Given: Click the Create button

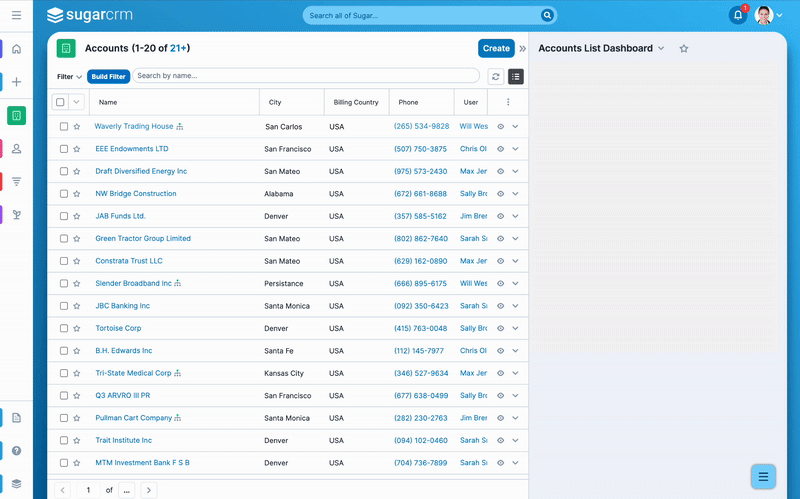Looking at the screenshot, I should pos(496,48).
